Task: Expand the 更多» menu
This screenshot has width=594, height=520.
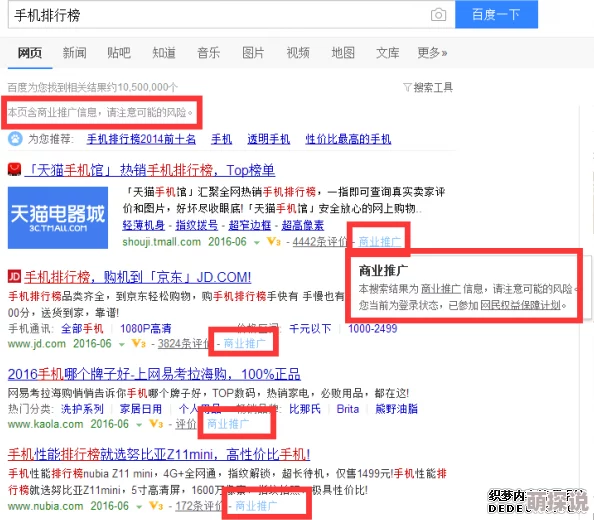Action: click(432, 53)
